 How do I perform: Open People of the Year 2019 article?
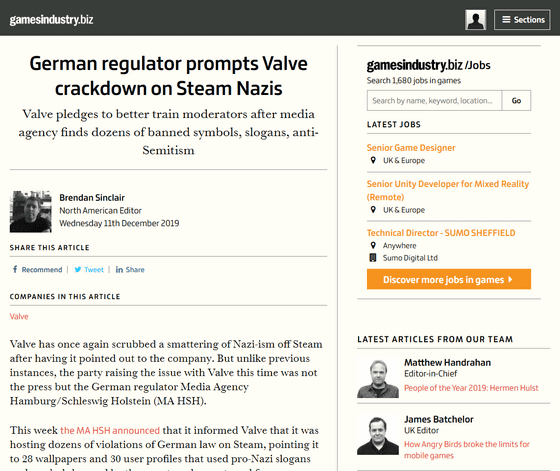pyautogui.click(x=471, y=388)
